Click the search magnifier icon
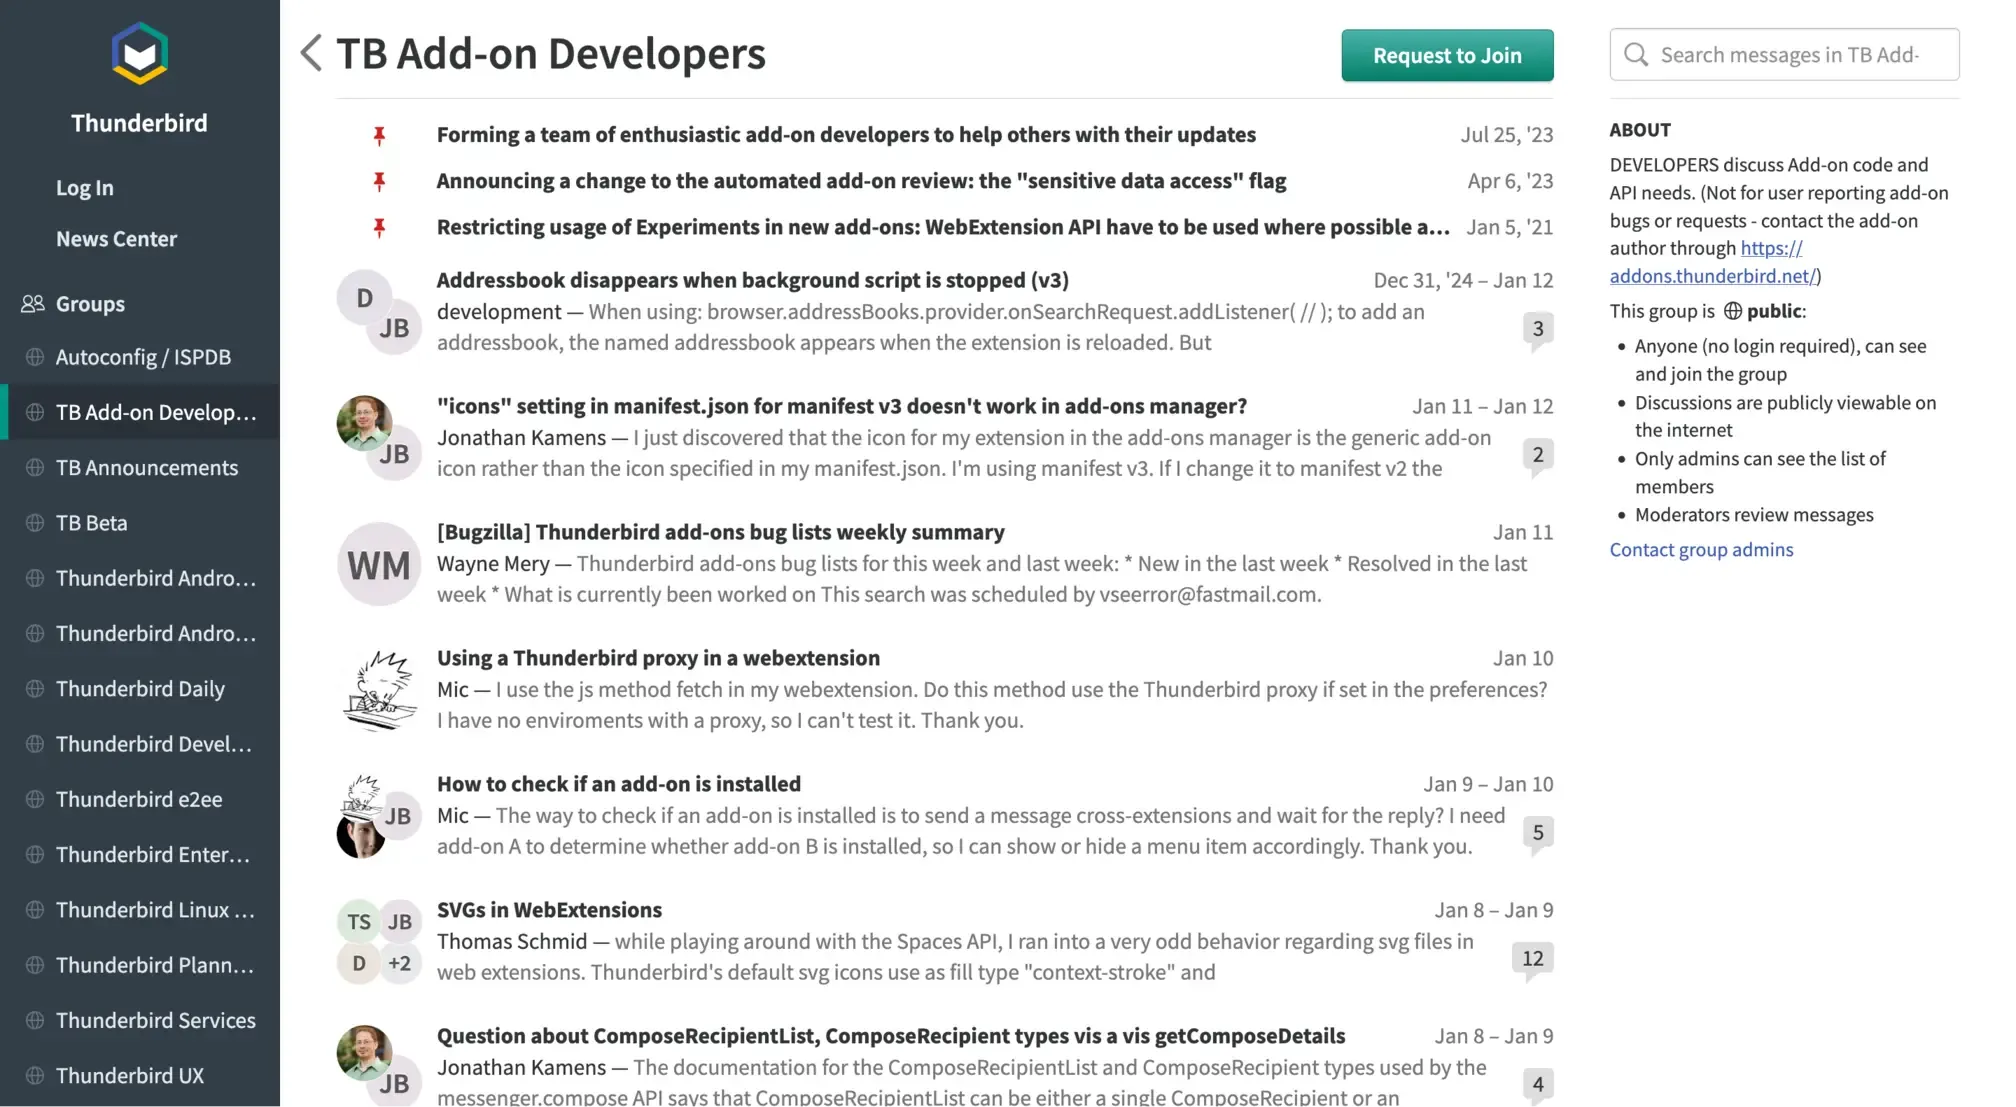The image size is (2016, 1107). (x=1636, y=54)
